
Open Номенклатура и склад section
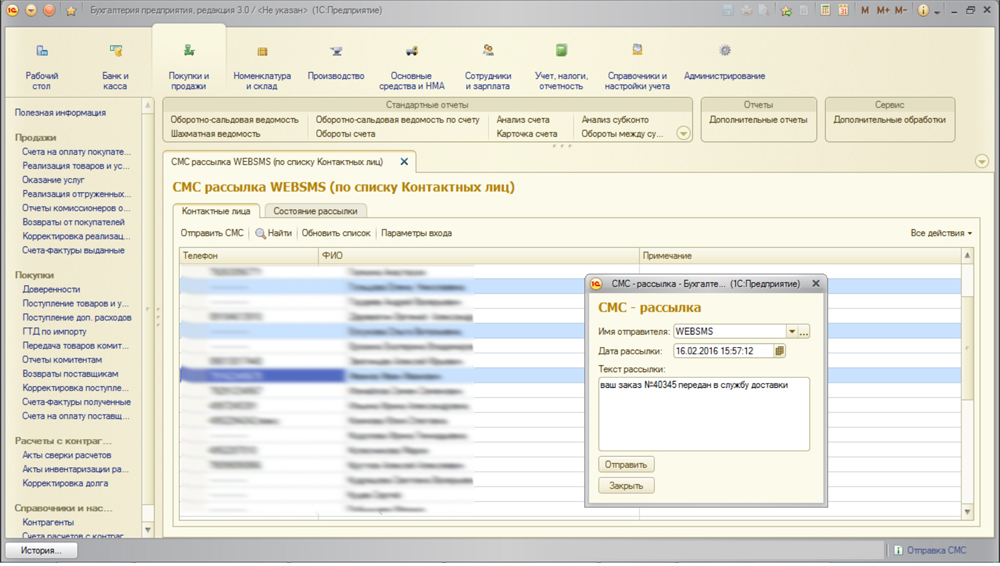point(262,67)
